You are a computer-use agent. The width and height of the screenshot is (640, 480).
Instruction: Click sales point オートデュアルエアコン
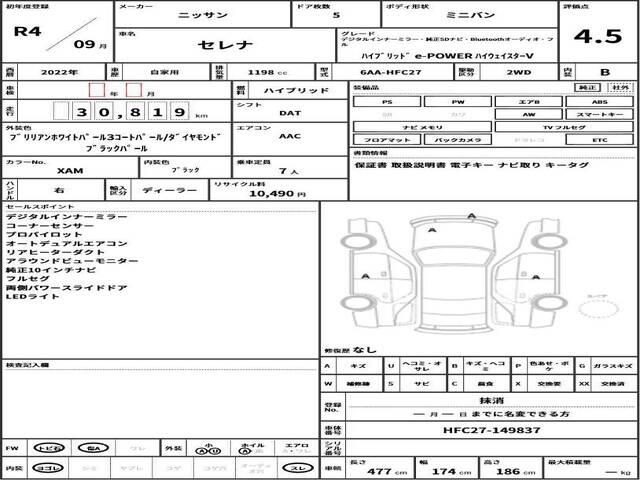click(67, 244)
